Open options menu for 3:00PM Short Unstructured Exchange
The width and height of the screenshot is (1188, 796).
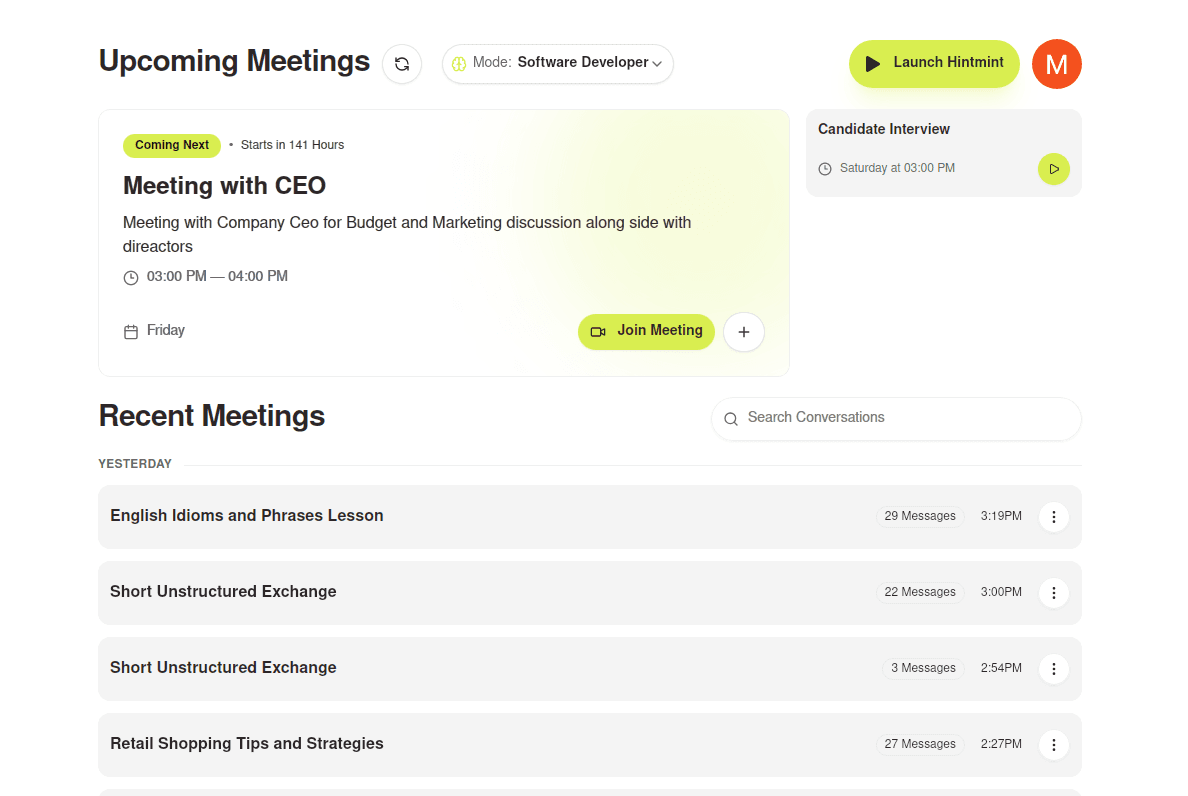point(1053,593)
